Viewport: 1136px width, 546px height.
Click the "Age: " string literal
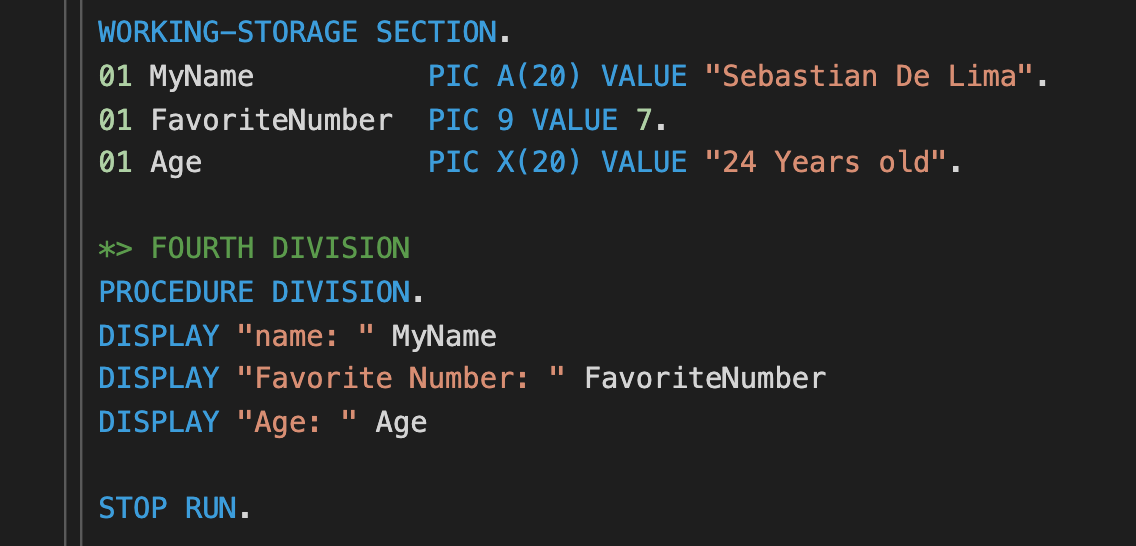point(297,422)
